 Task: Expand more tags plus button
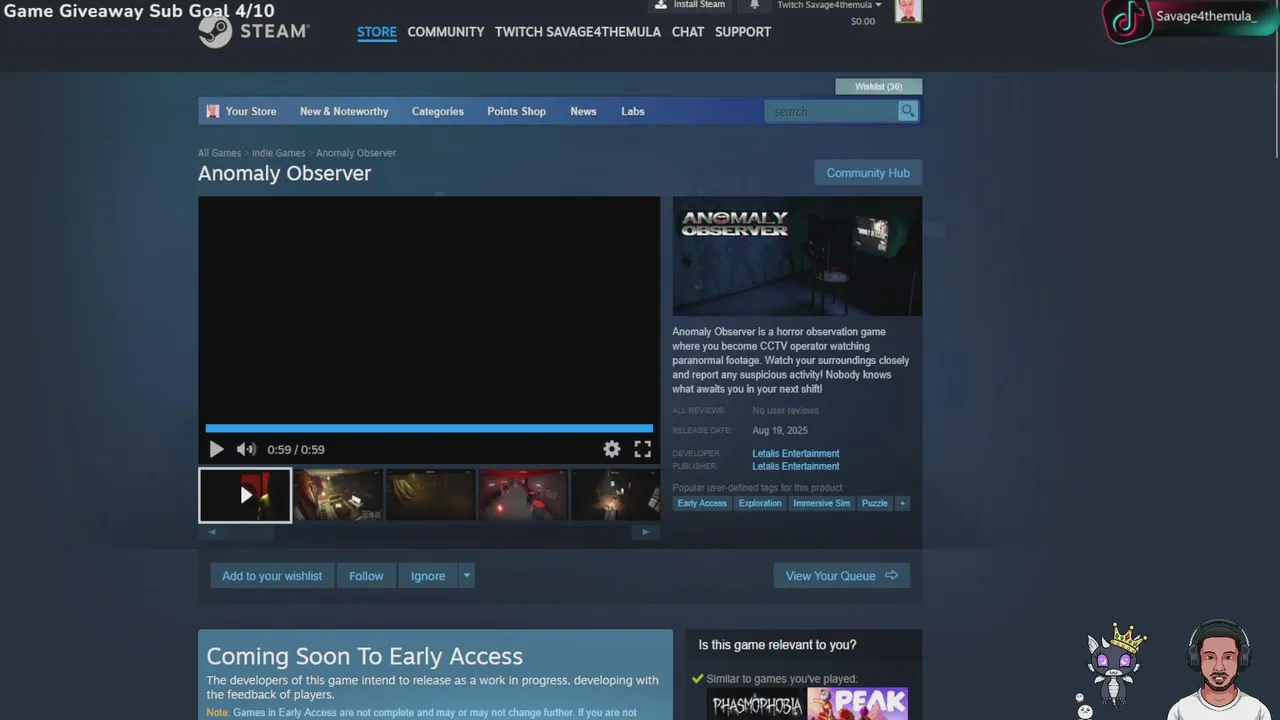(902, 503)
